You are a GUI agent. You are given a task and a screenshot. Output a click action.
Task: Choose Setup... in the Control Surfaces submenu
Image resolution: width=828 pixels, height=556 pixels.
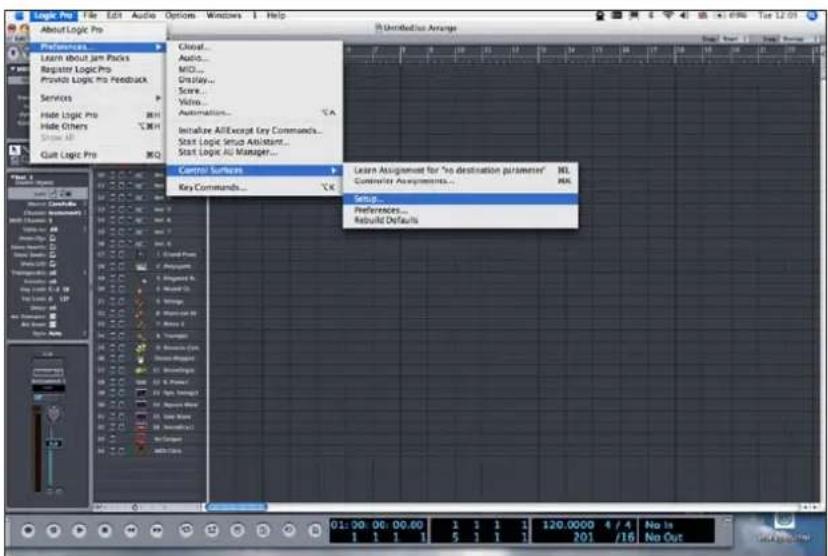point(460,199)
